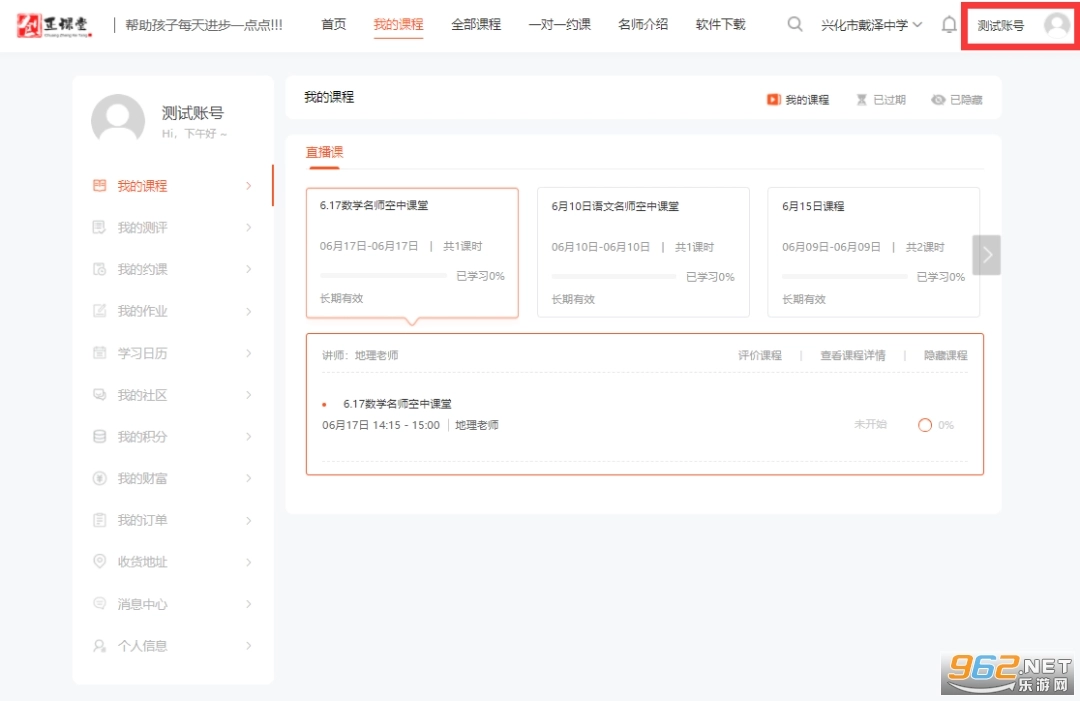Switch filter to 已过期 courses
1080x701 pixels.
coord(880,100)
